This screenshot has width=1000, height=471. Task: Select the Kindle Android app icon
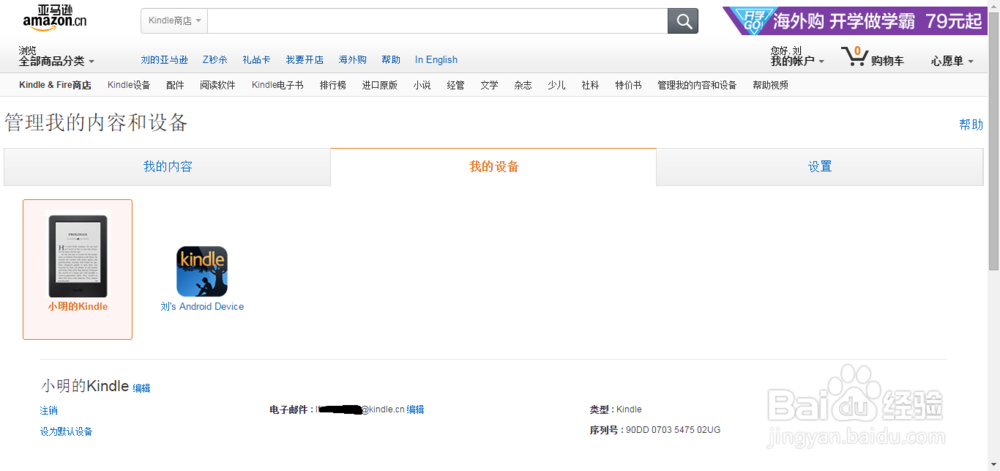pyautogui.click(x=202, y=271)
